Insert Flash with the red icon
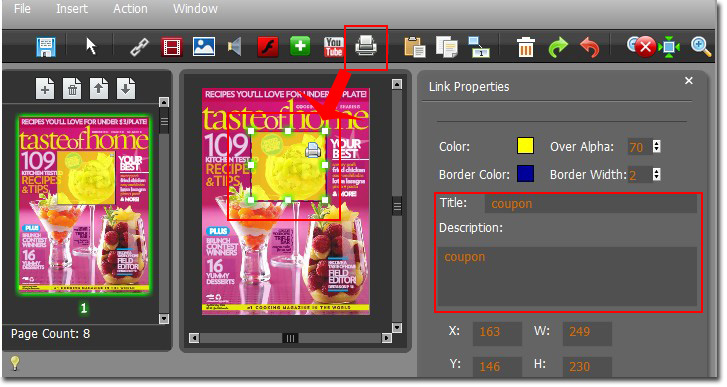The image size is (727, 387). coord(268,47)
